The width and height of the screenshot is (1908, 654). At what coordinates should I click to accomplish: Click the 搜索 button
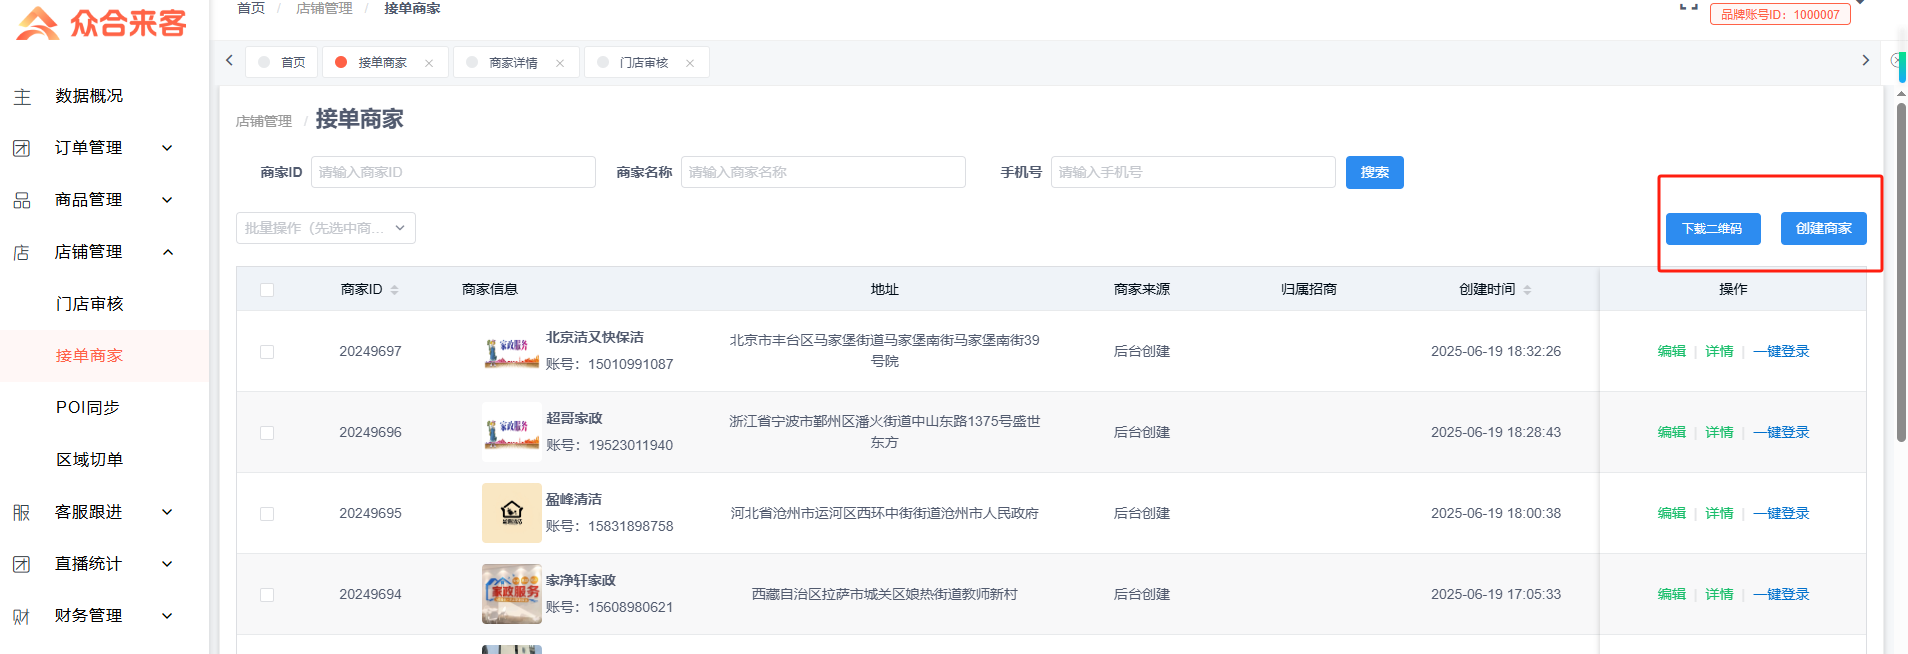click(1375, 172)
